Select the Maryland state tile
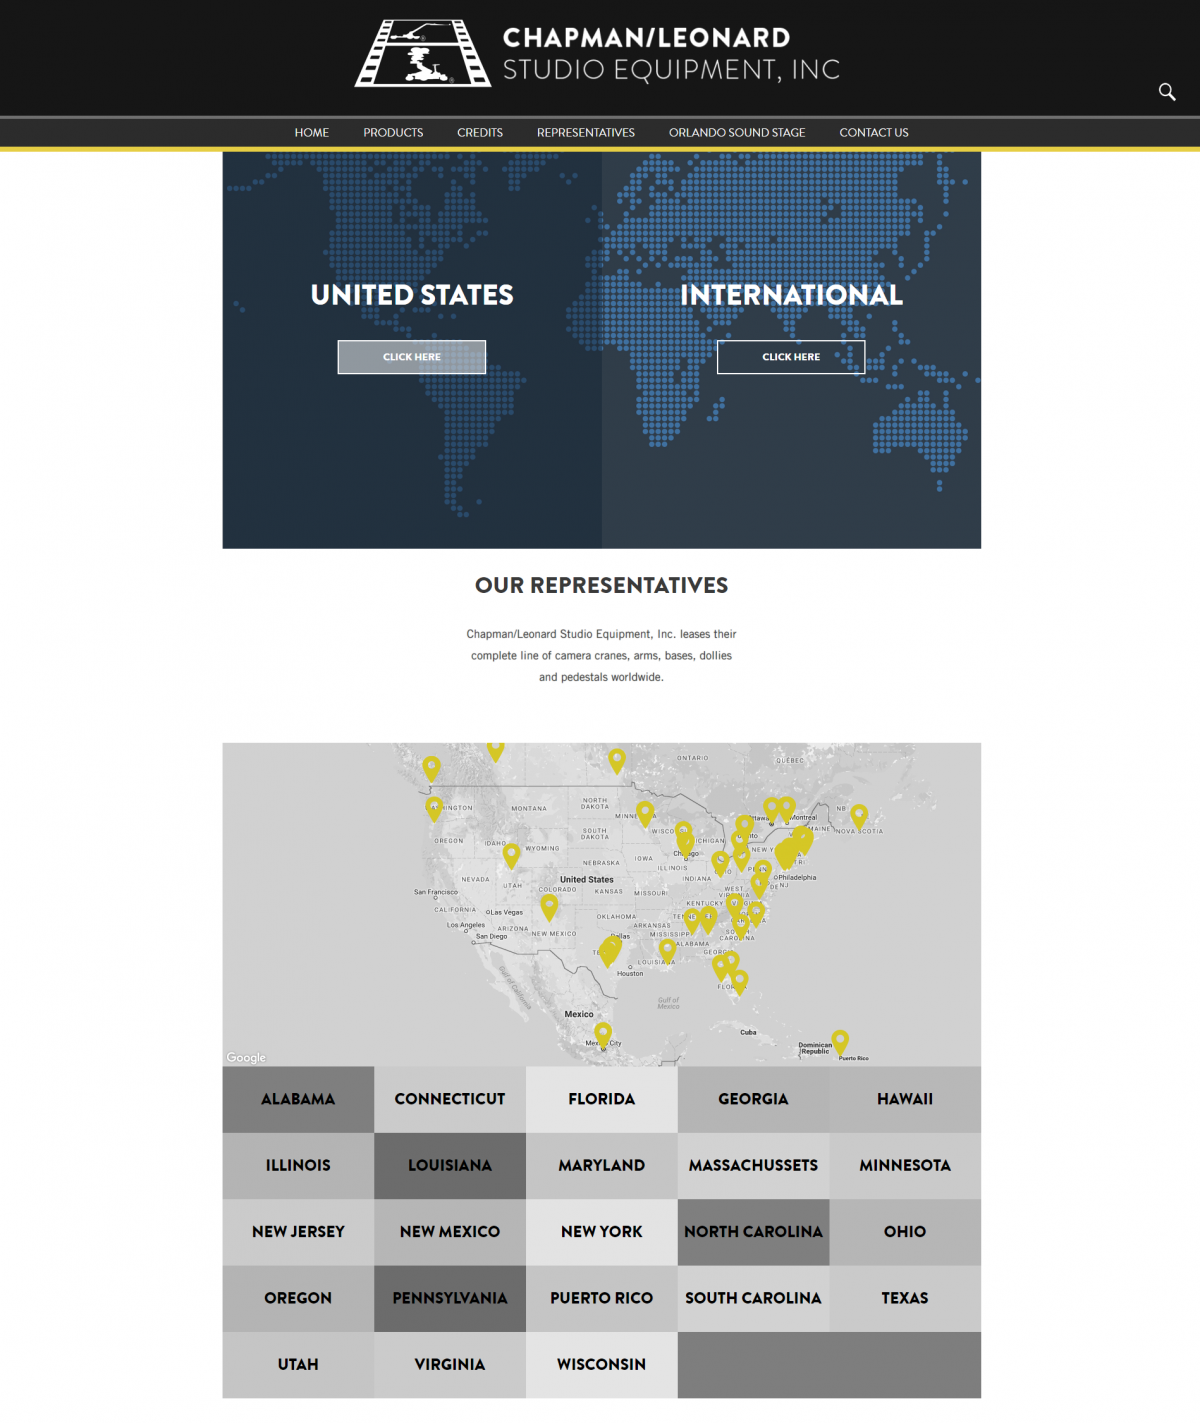Image resolution: width=1200 pixels, height=1423 pixels. click(x=602, y=1166)
